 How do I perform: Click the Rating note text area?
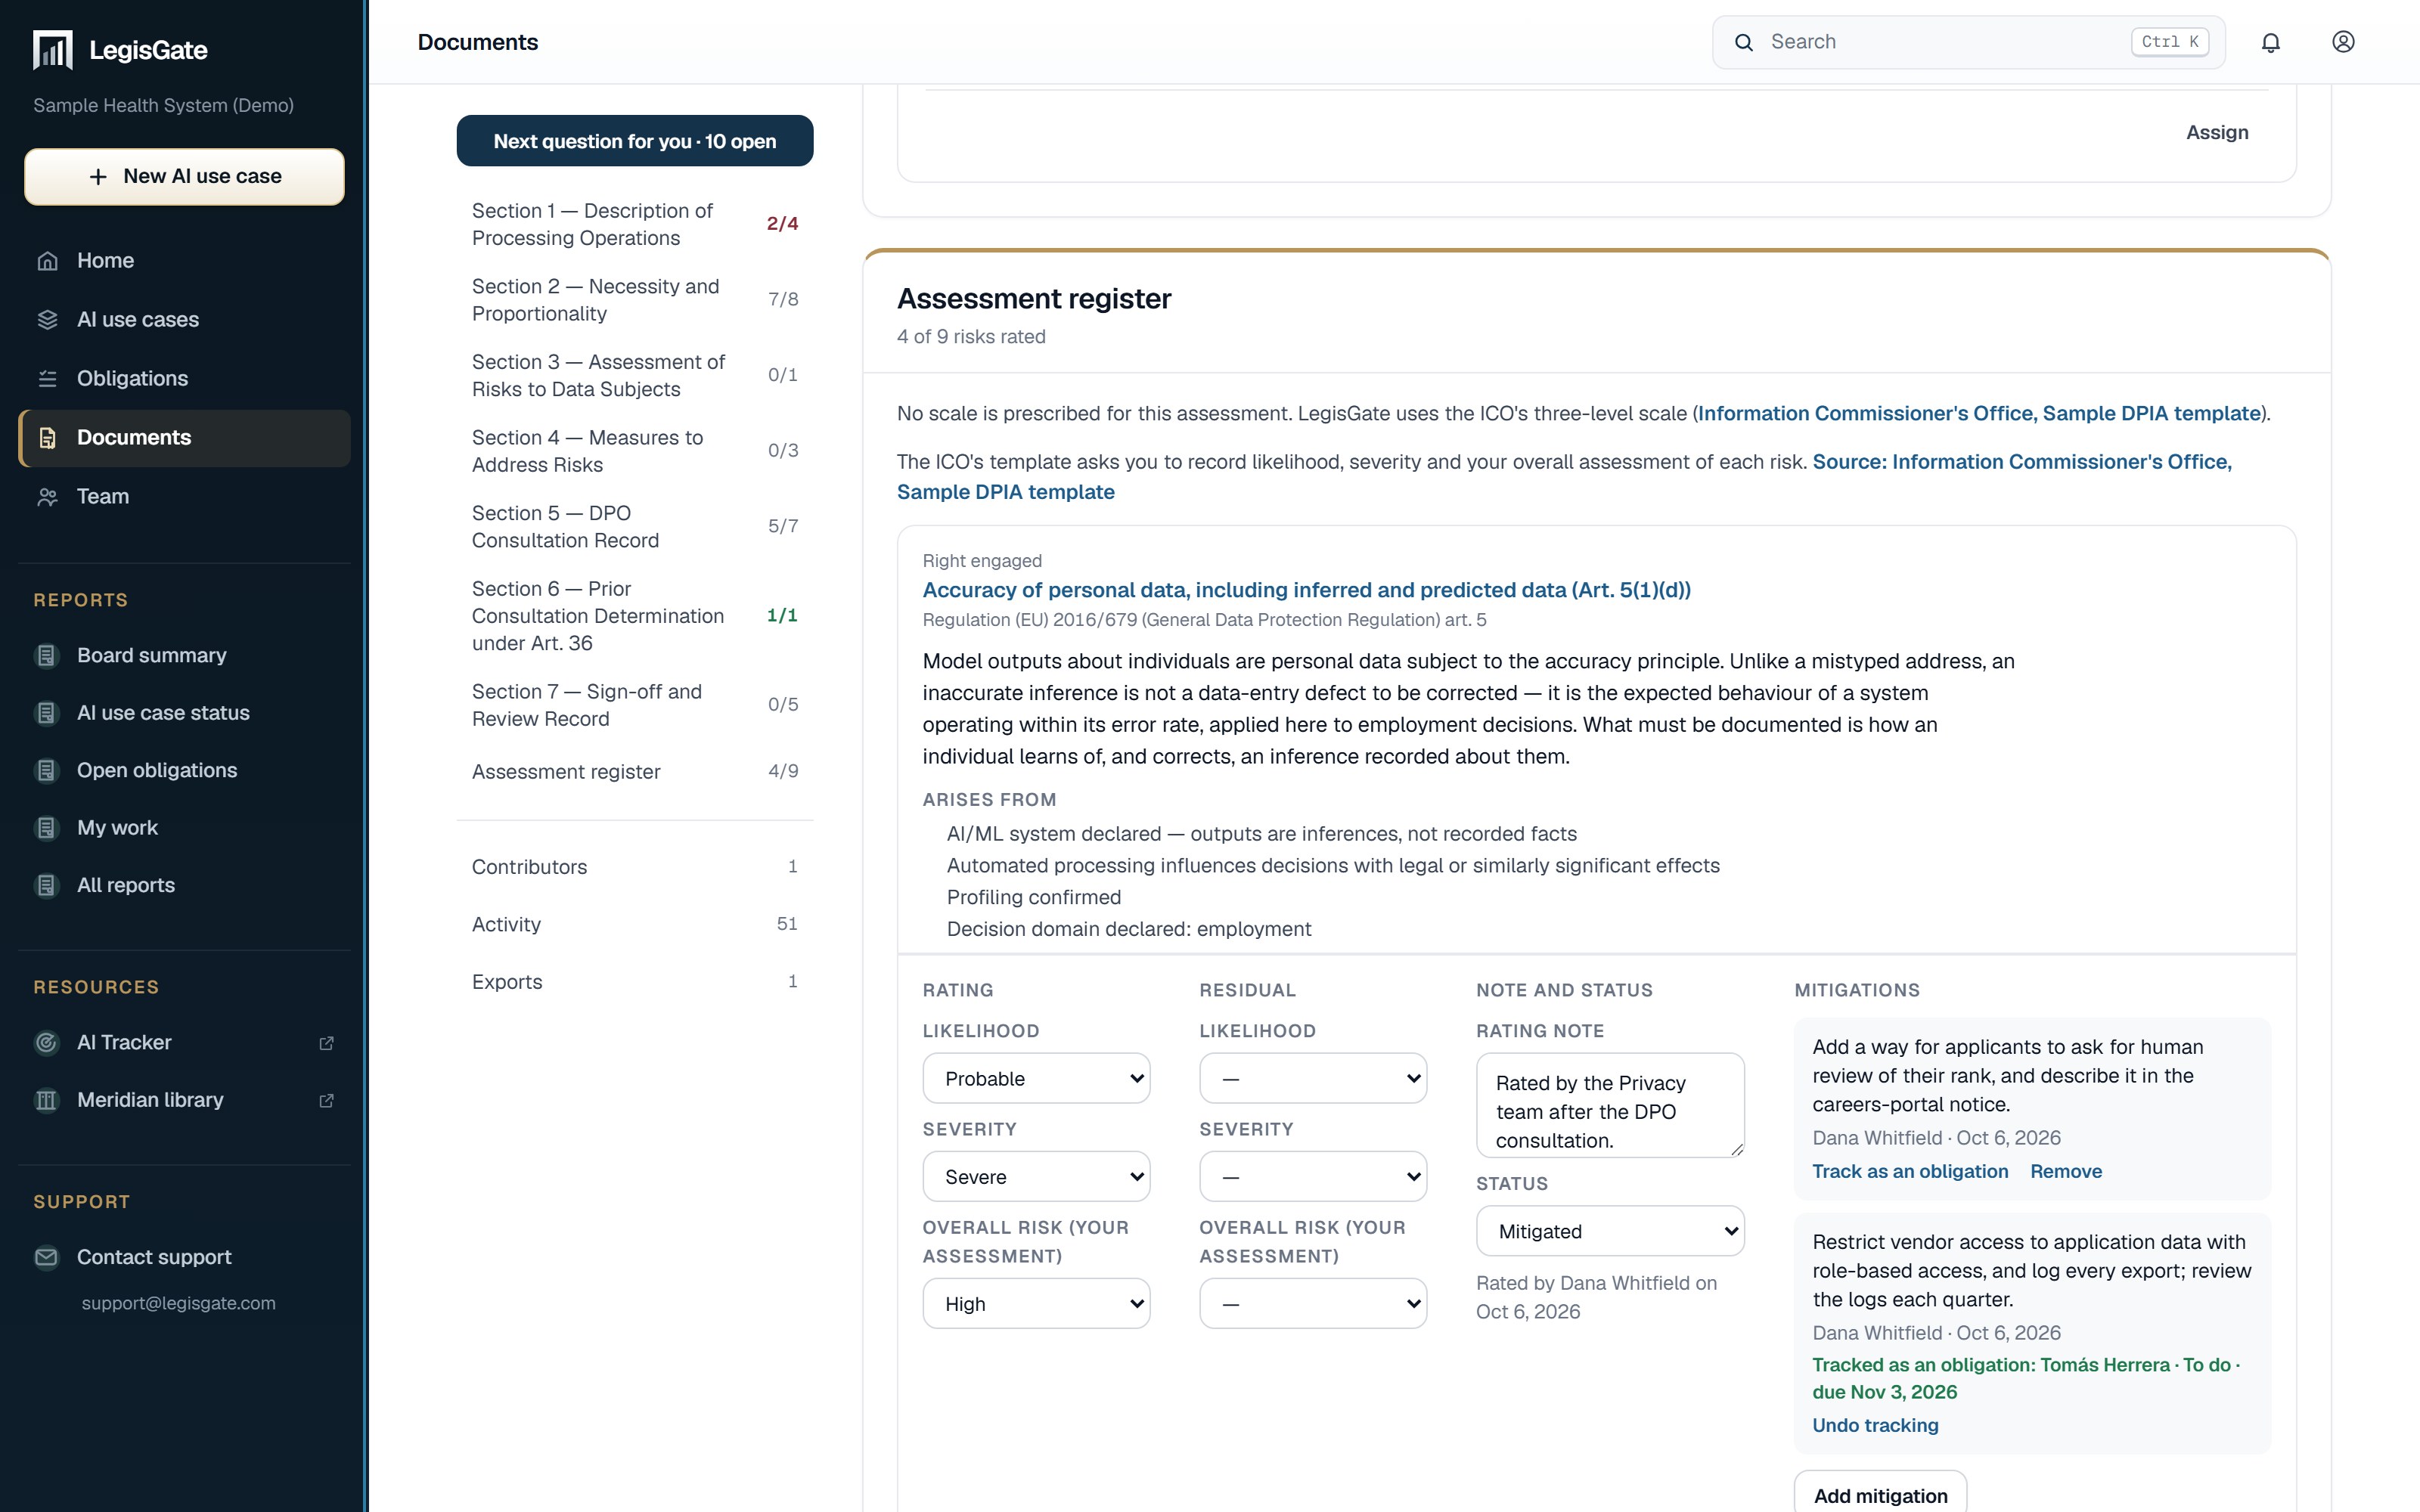1610,1105
